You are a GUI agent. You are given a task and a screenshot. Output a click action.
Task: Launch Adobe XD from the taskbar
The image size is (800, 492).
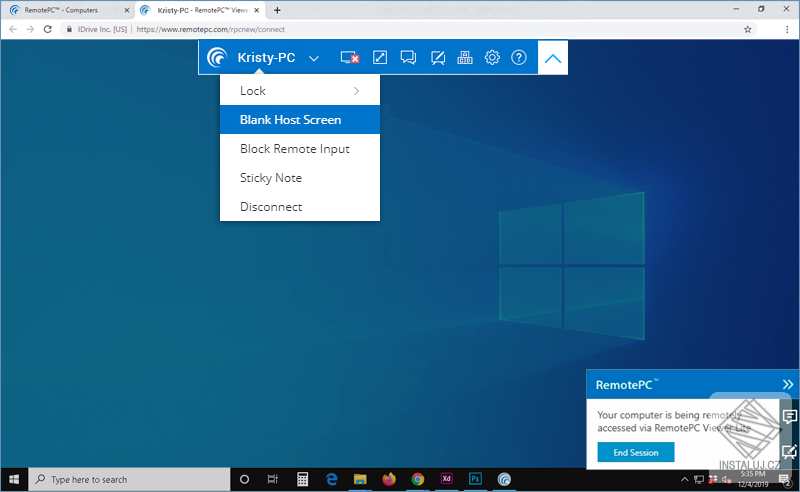(446, 479)
